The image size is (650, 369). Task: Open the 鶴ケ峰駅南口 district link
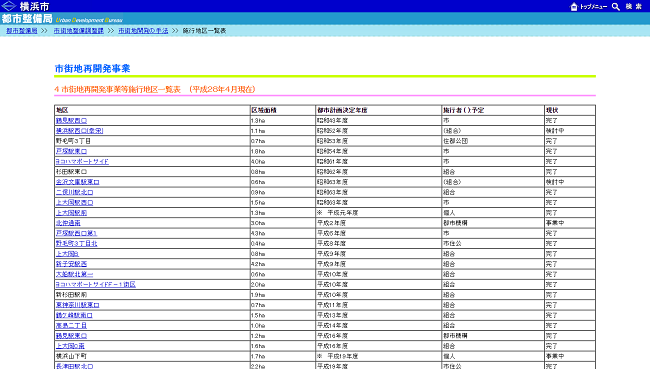tap(74, 316)
